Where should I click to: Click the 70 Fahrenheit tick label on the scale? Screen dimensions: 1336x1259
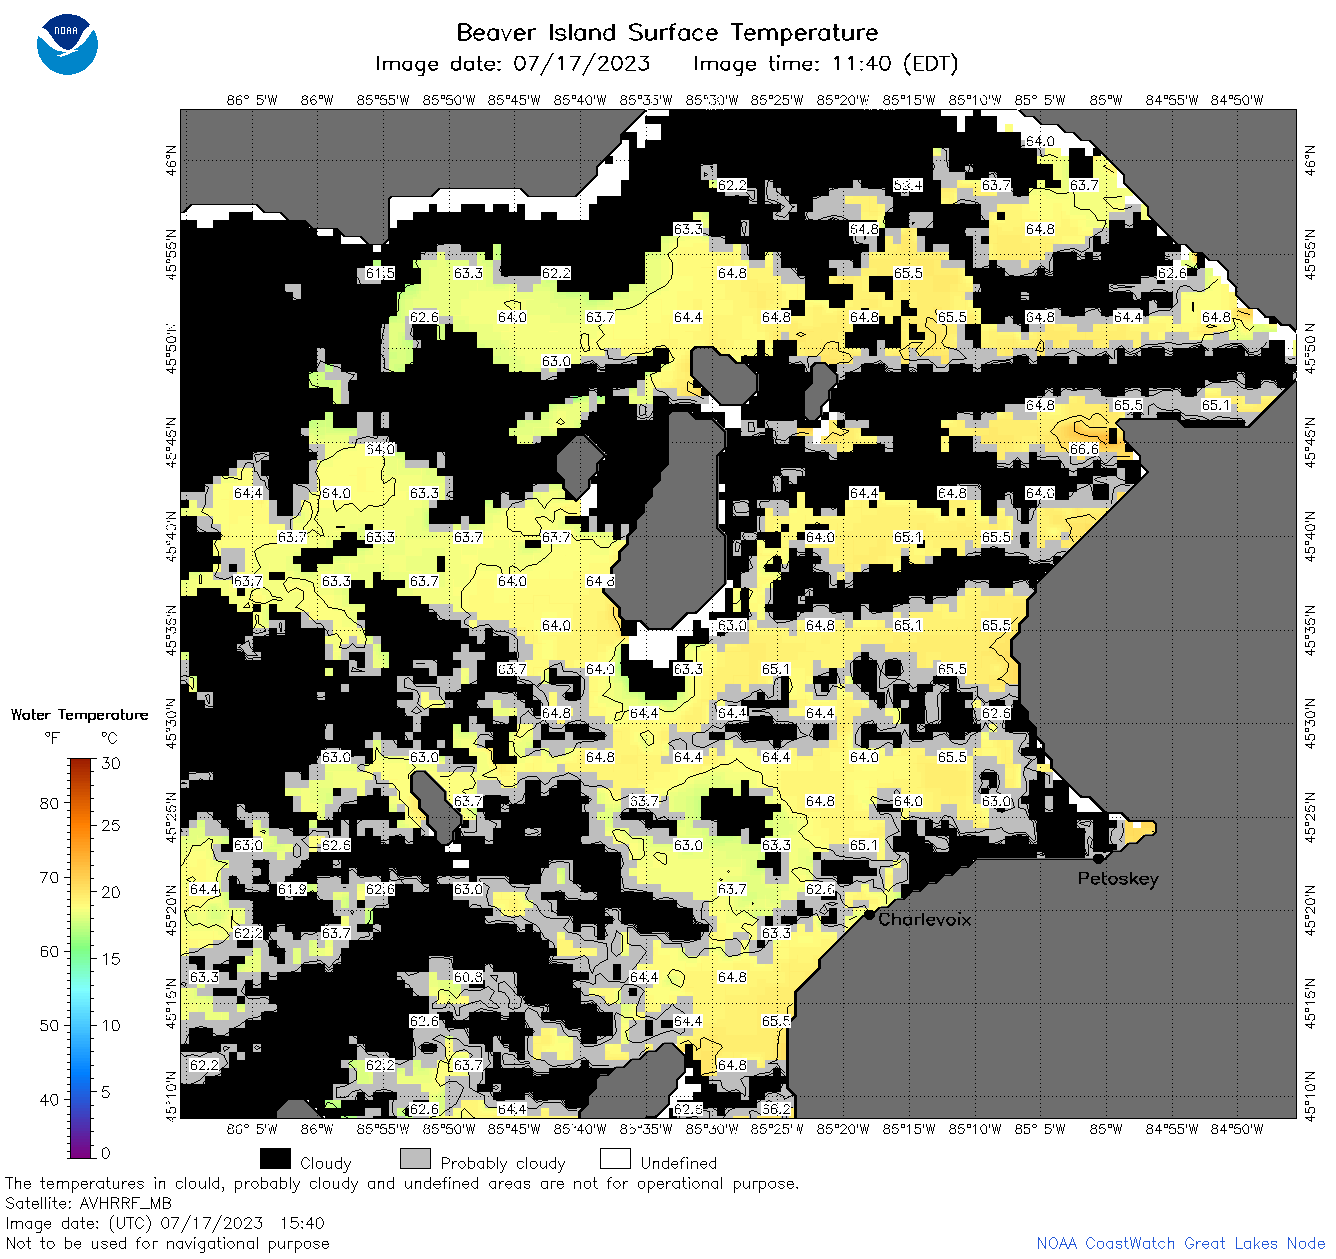(x=49, y=877)
